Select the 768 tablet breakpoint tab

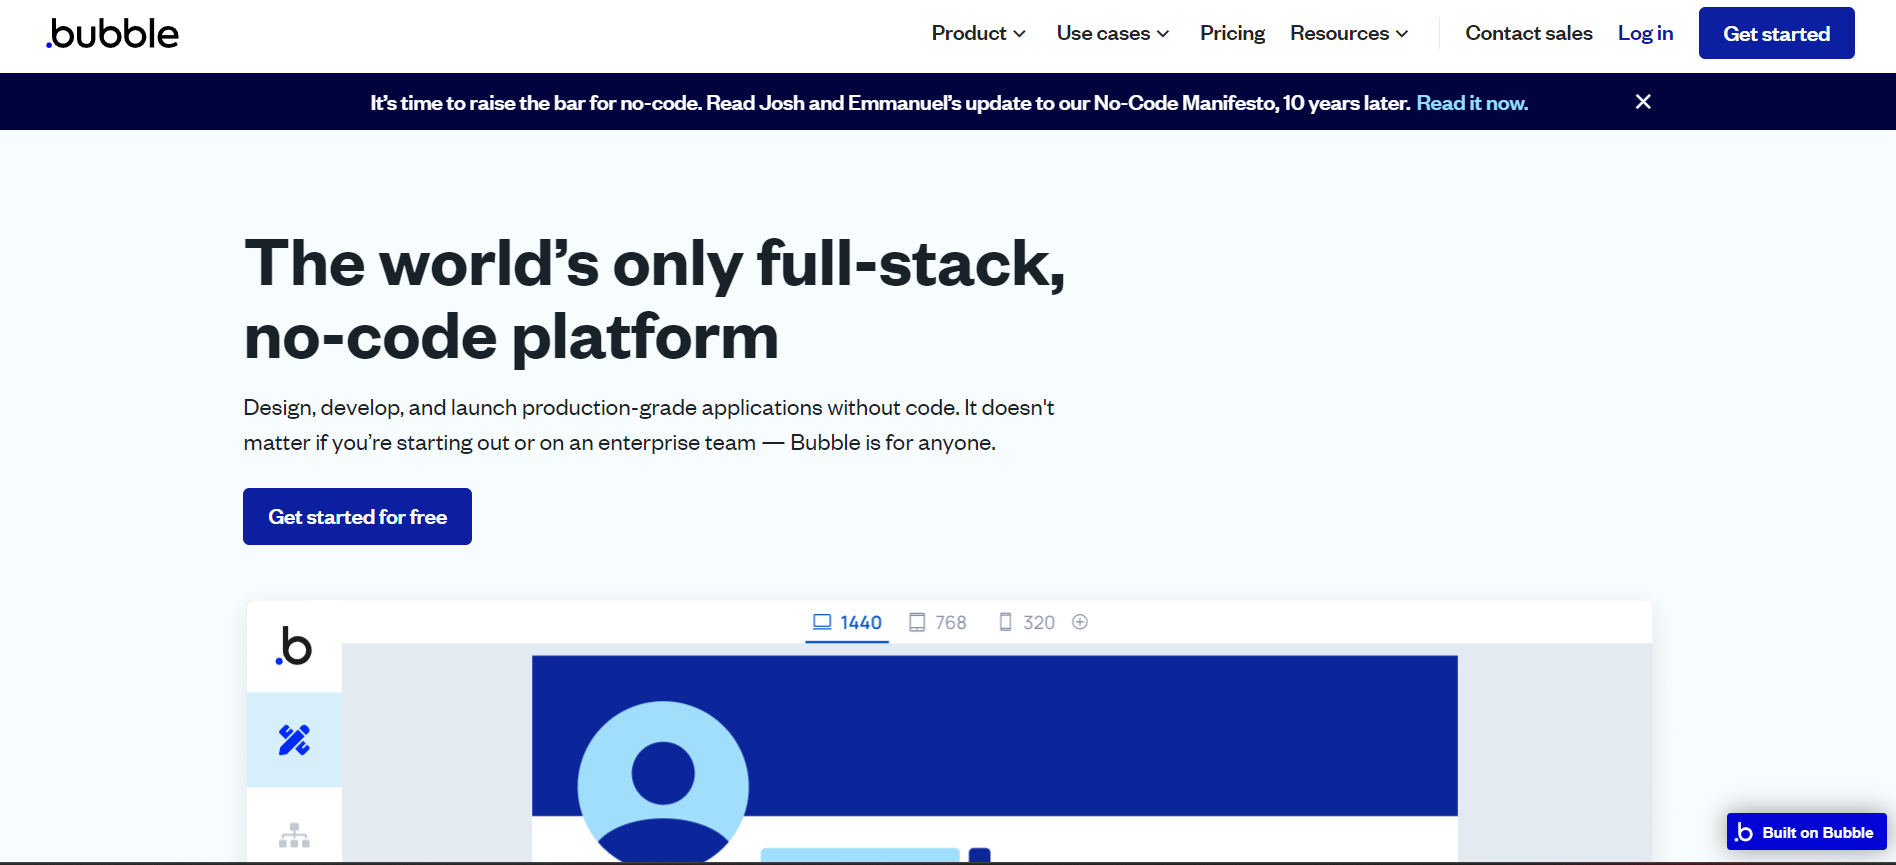938,622
